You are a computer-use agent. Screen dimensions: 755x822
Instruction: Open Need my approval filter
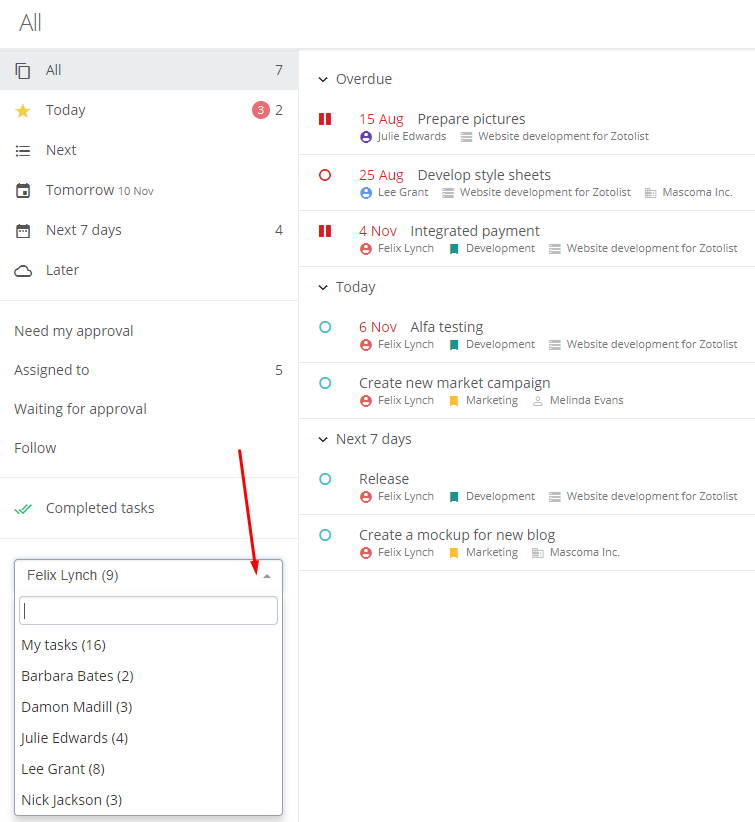point(149,331)
